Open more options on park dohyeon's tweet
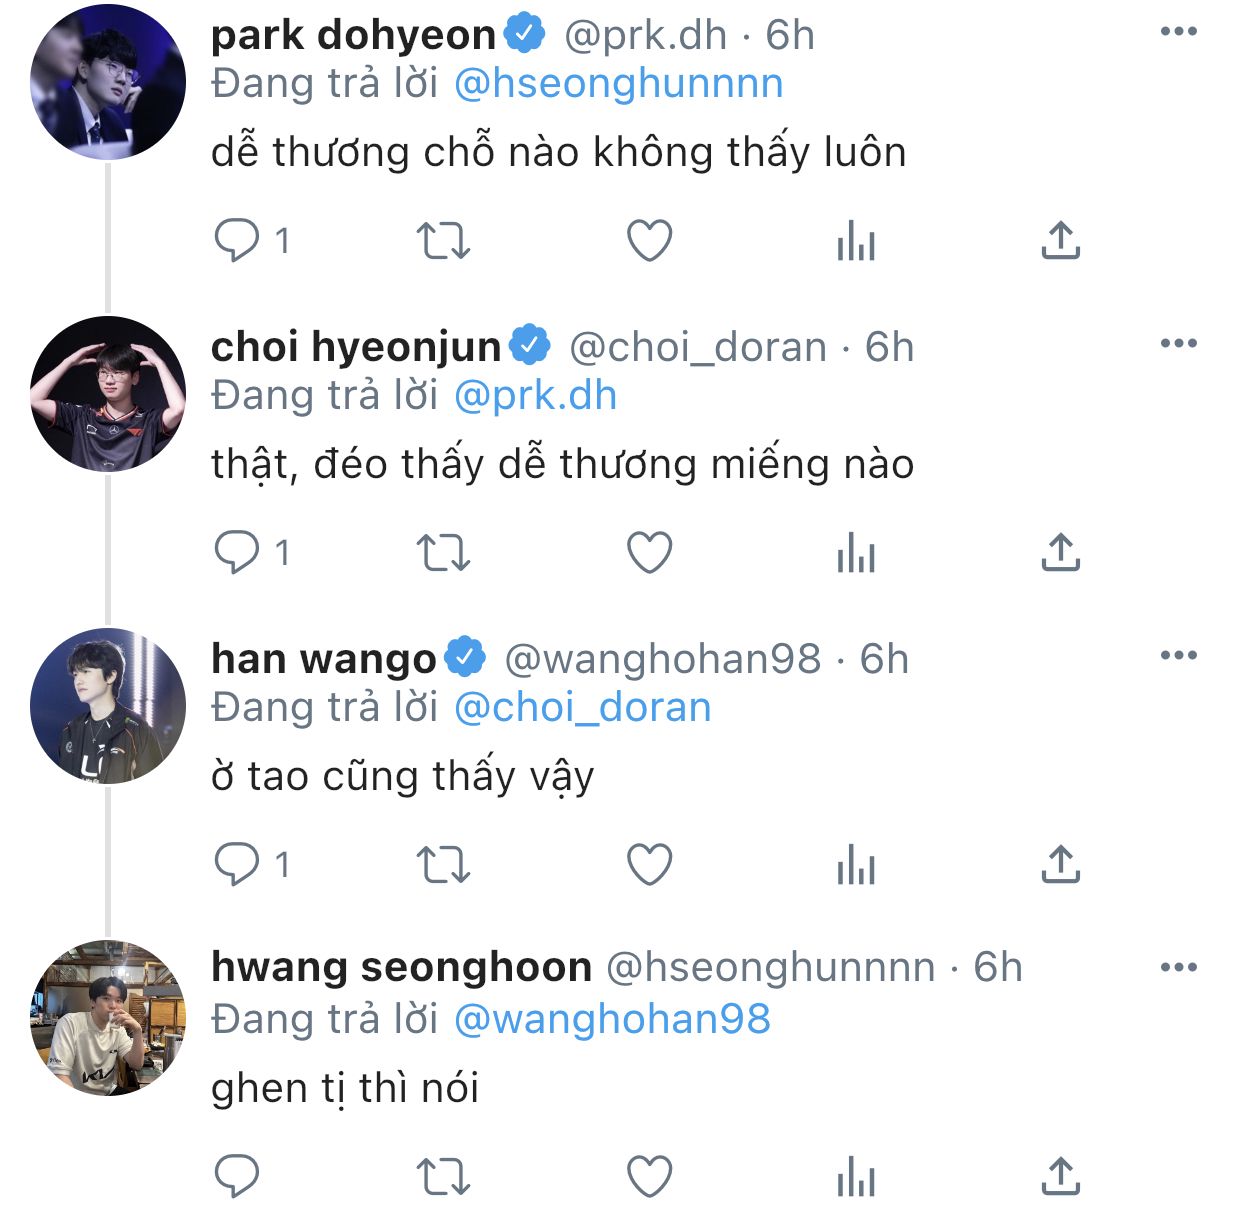 (1179, 32)
